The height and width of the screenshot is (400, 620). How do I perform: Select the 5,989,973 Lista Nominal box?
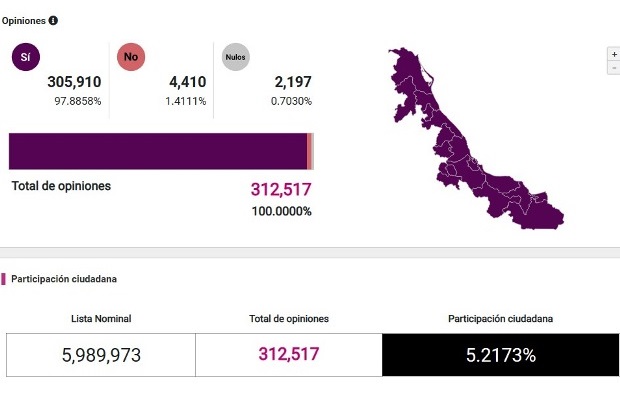(x=101, y=355)
